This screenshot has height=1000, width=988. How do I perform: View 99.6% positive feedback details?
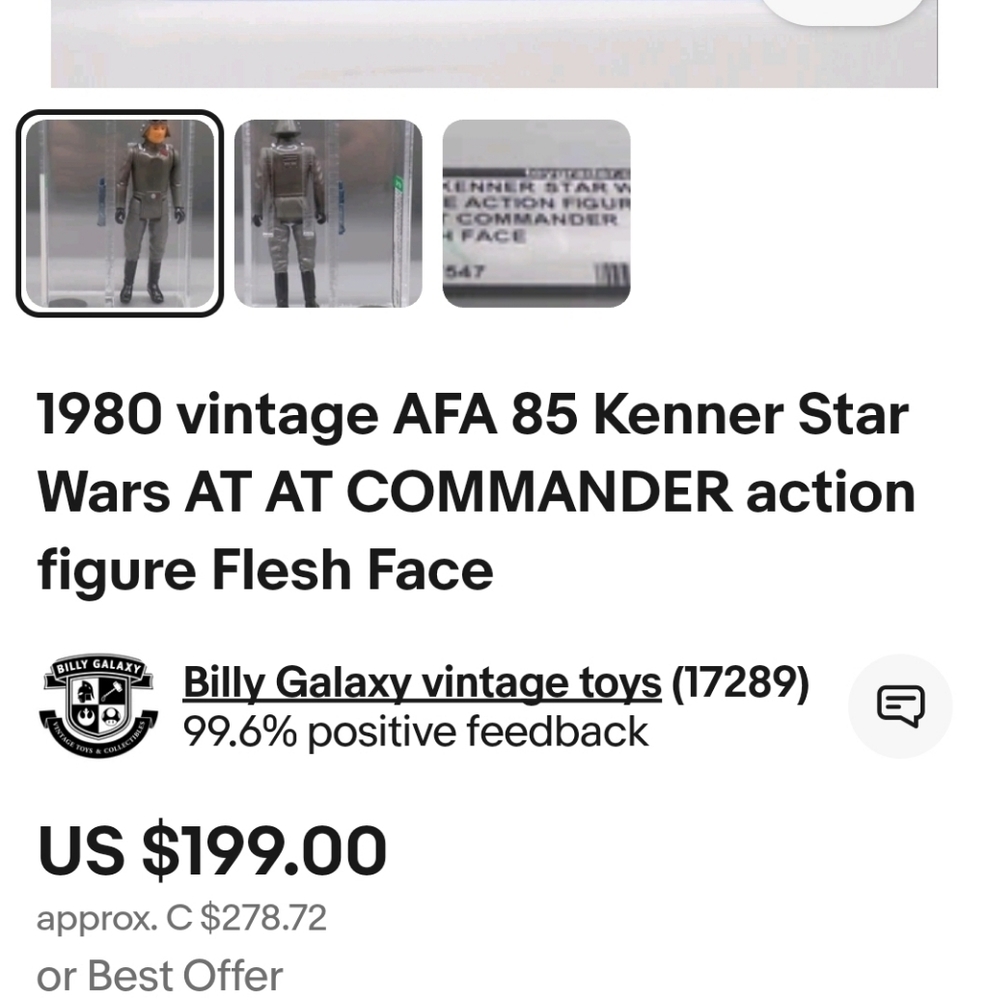[413, 733]
